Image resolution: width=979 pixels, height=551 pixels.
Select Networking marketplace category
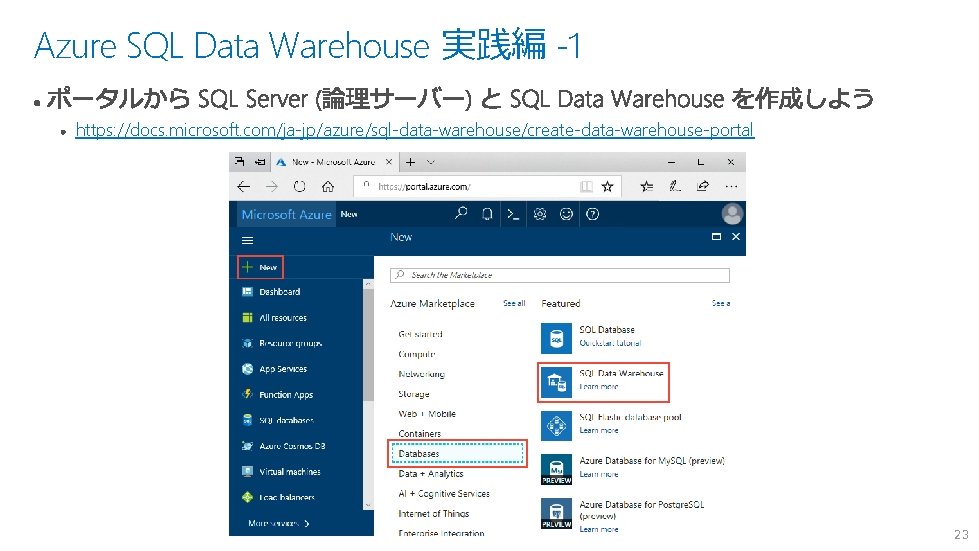point(421,374)
